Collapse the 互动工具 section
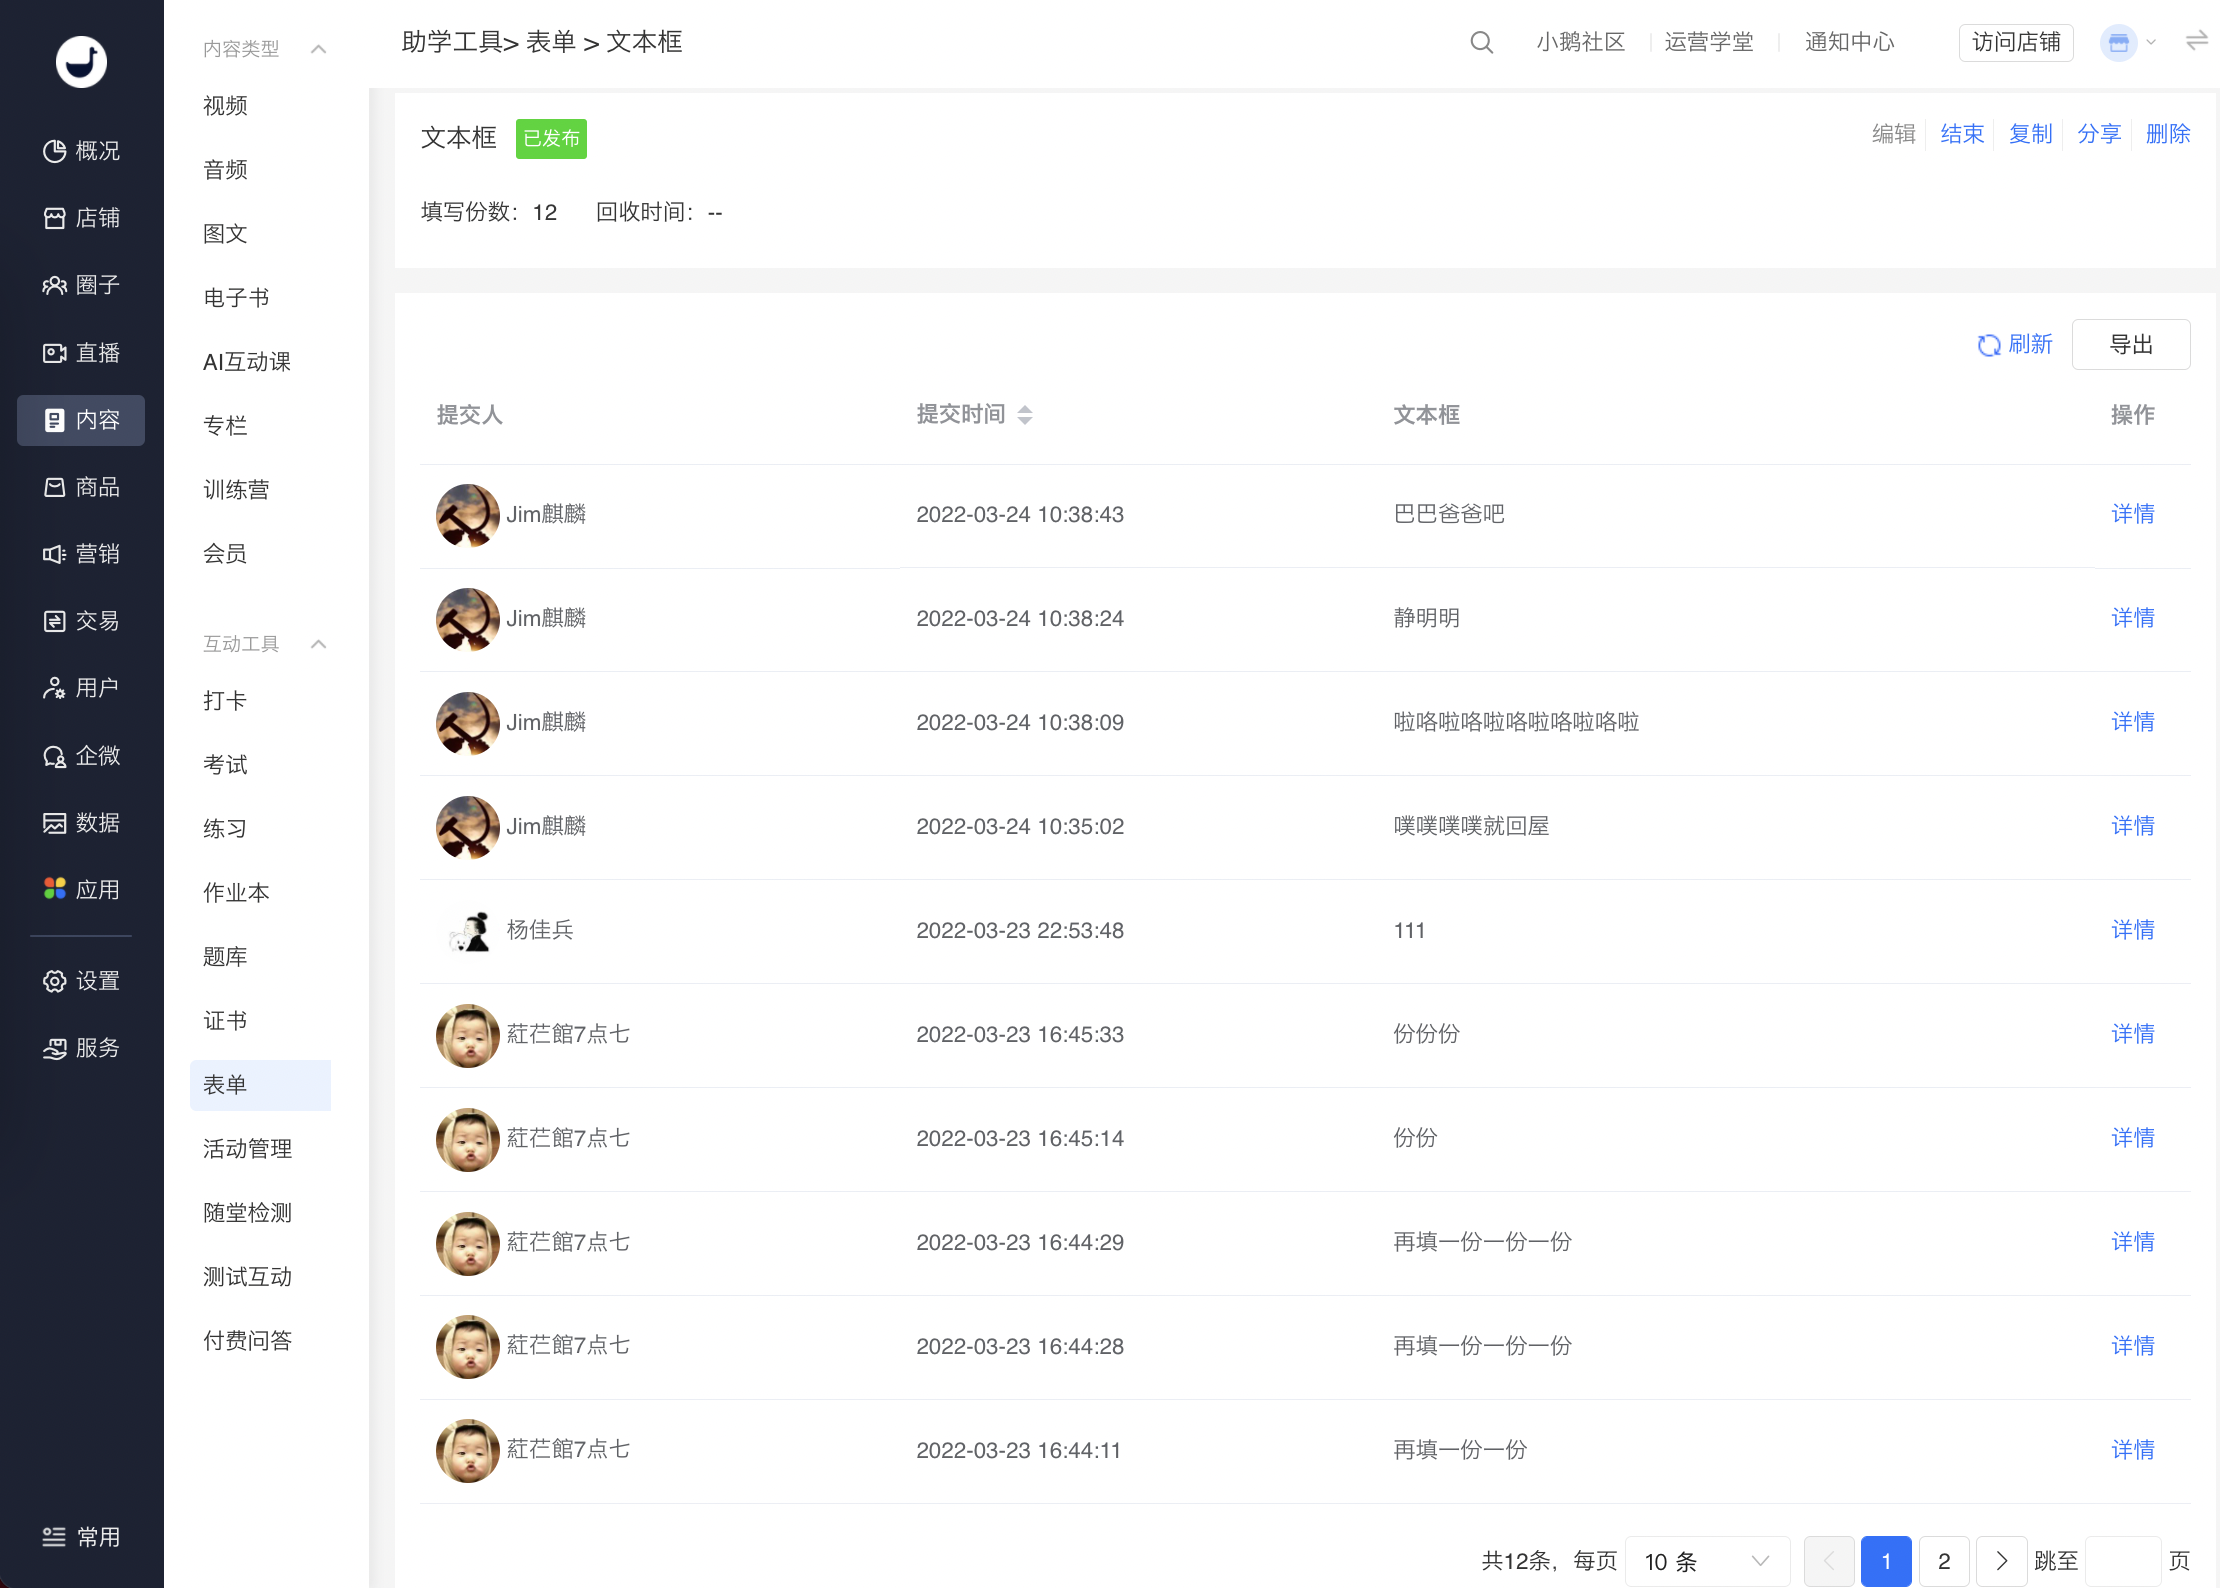The width and height of the screenshot is (2220, 1588). [x=319, y=644]
